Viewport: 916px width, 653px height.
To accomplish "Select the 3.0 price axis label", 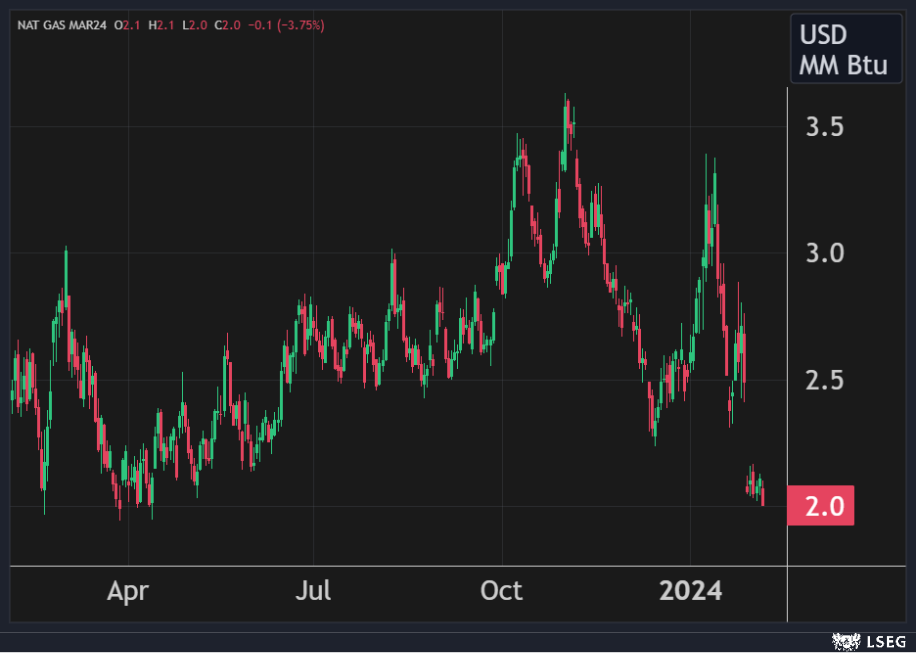I will [x=825, y=253].
